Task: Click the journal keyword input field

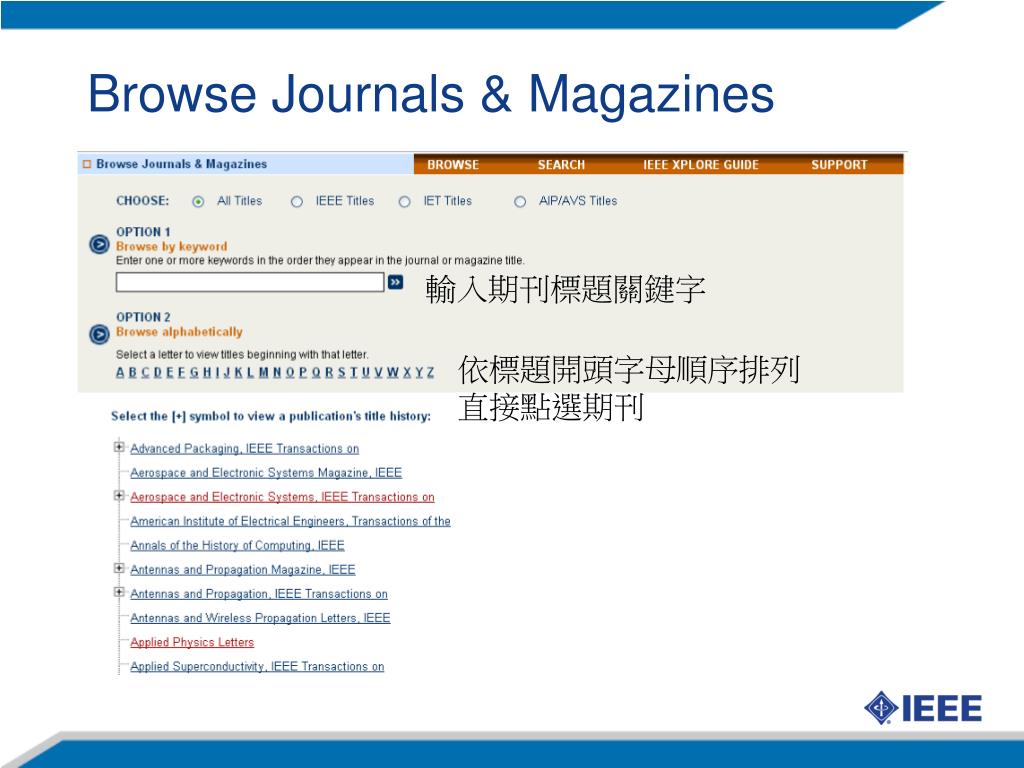Action: (x=250, y=282)
